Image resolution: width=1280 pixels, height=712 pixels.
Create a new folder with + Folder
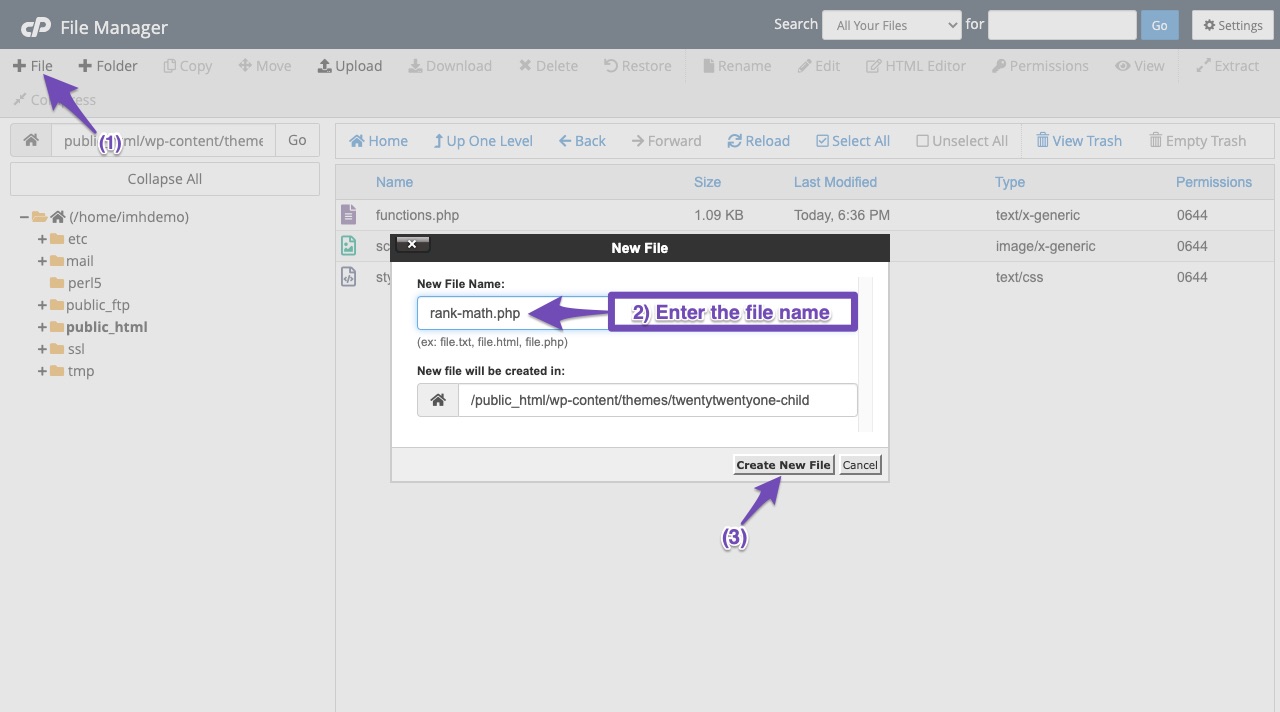click(108, 66)
